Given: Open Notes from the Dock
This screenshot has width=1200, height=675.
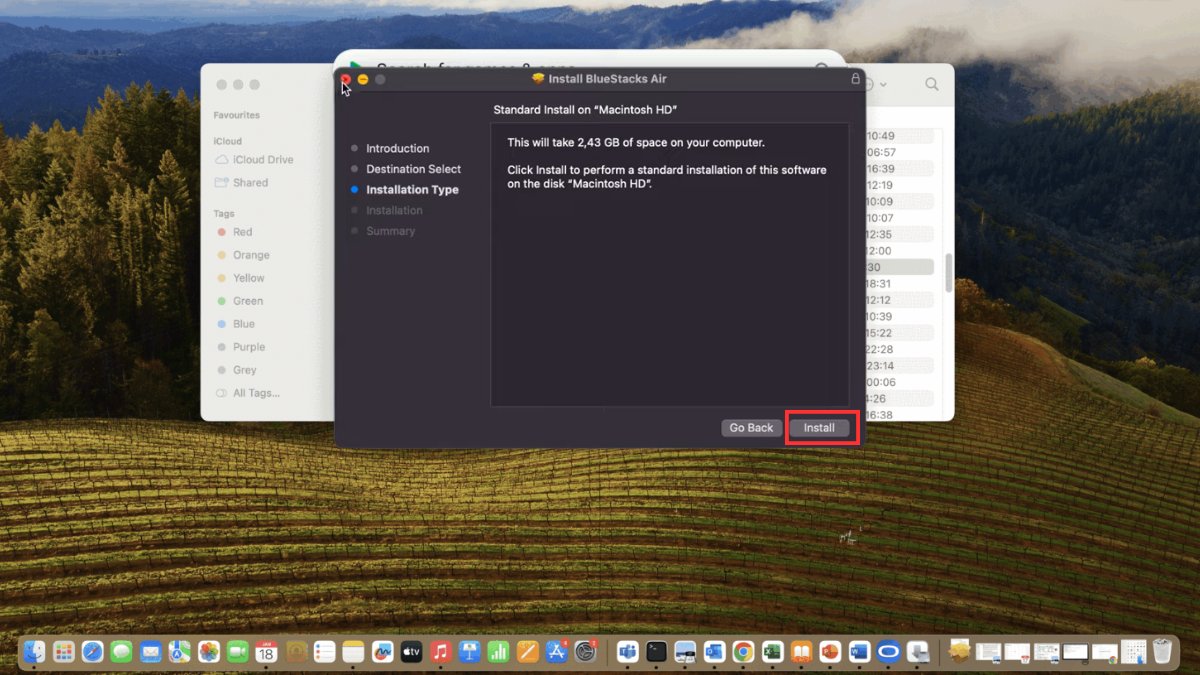Looking at the screenshot, I should click(x=352, y=652).
